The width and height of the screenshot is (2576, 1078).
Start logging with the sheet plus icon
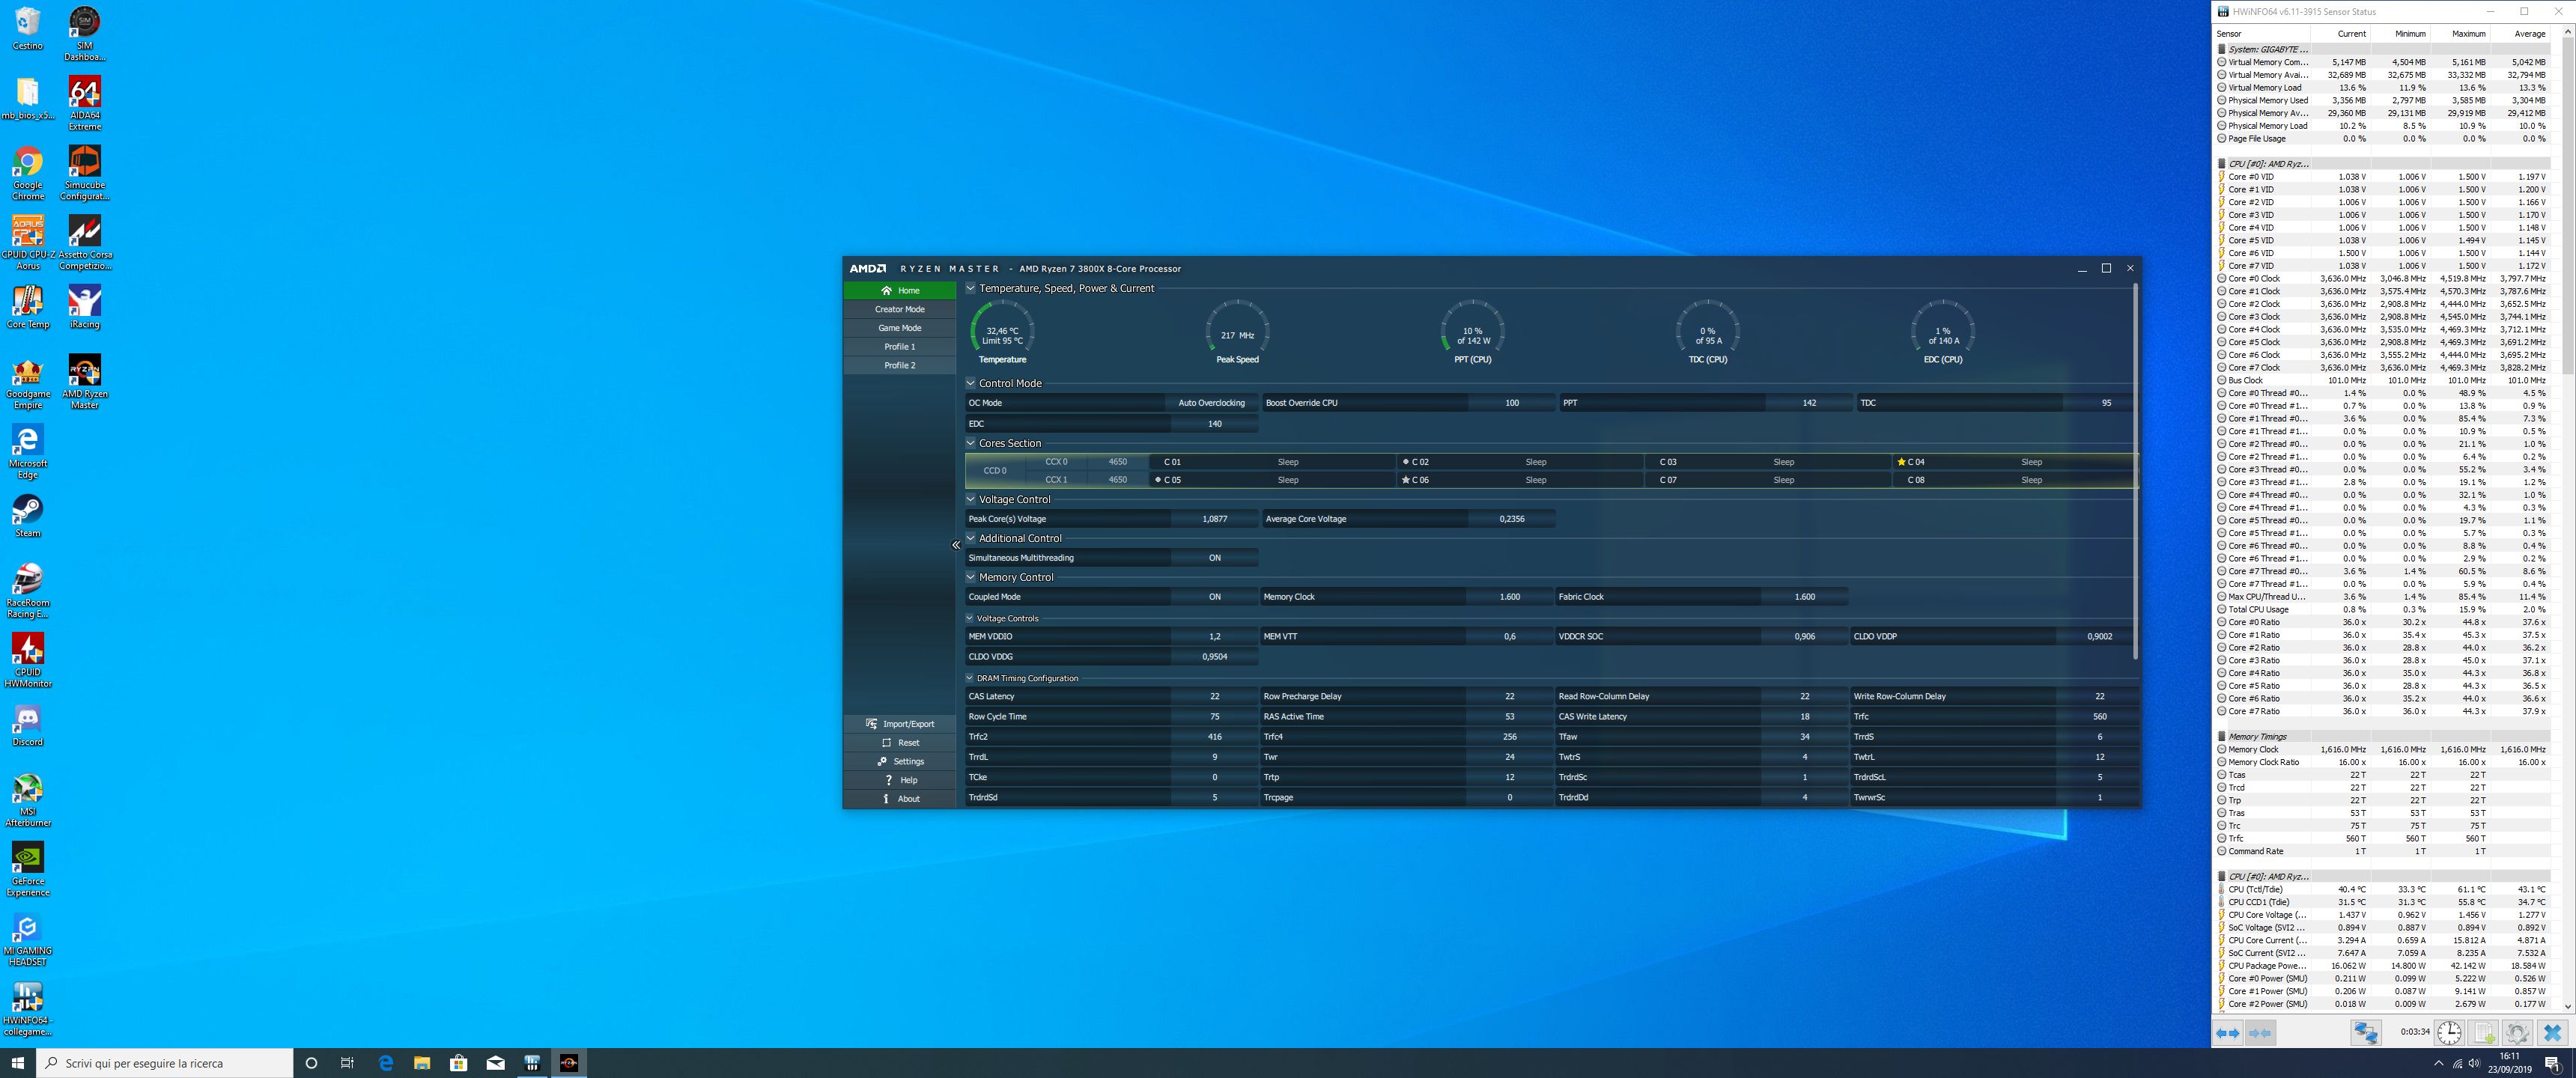(x=2484, y=1033)
